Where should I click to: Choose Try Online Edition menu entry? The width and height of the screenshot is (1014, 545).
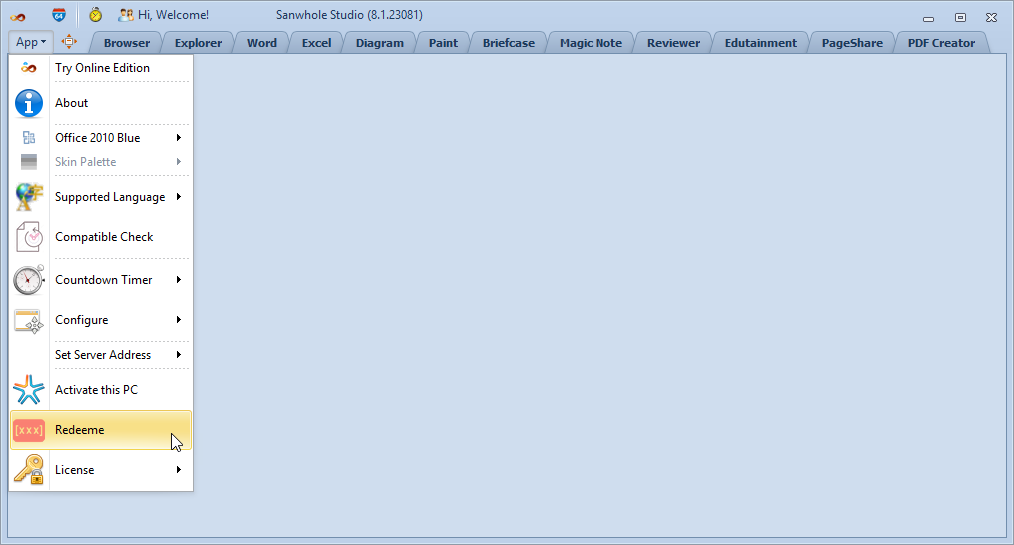pos(102,68)
